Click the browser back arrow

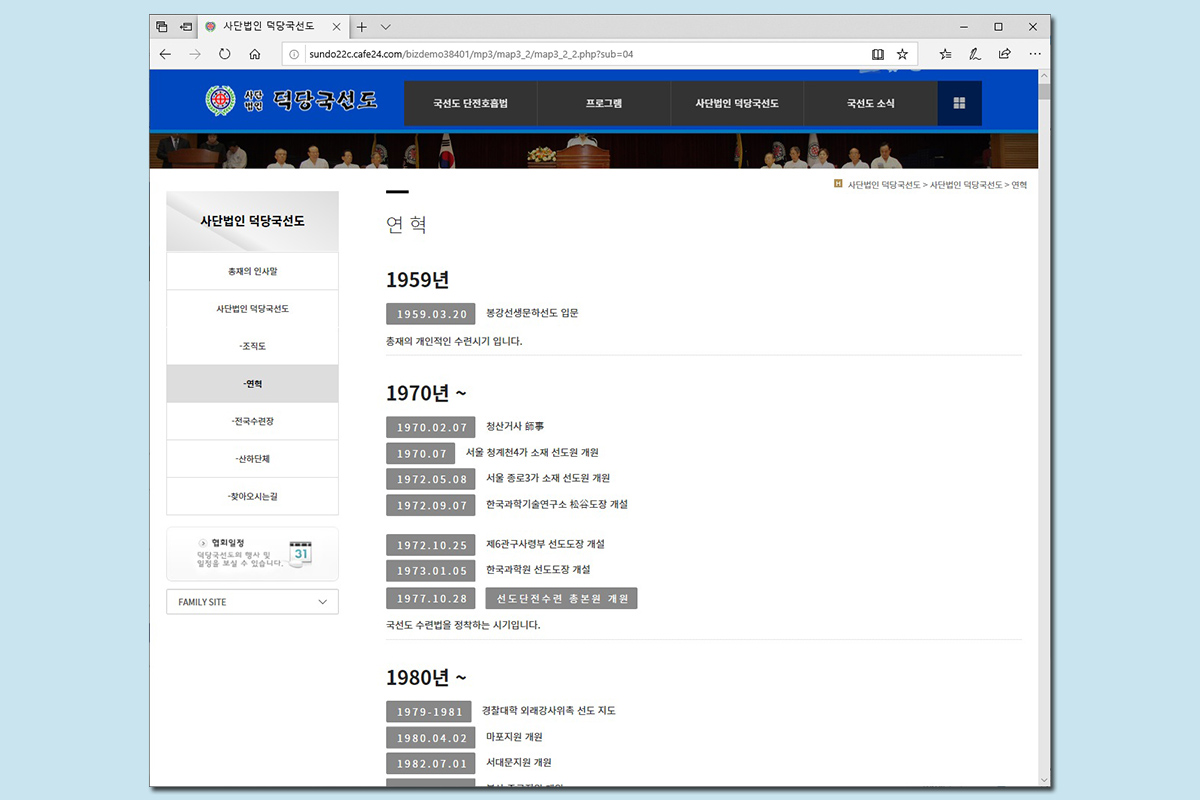(165, 54)
